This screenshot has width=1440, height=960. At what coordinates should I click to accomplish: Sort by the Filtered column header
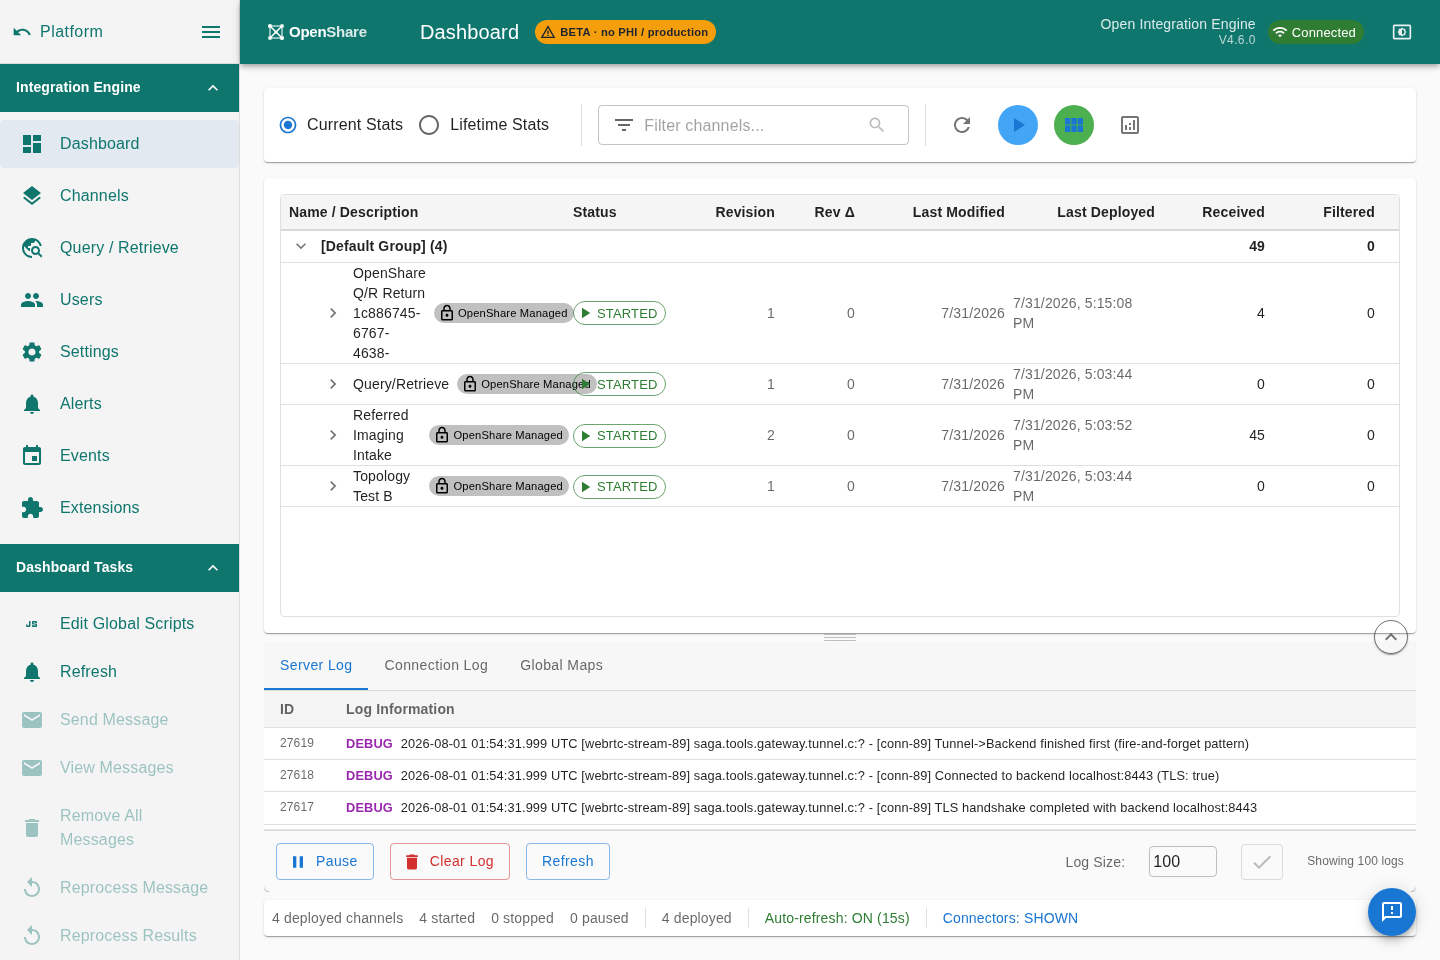pos(1349,212)
